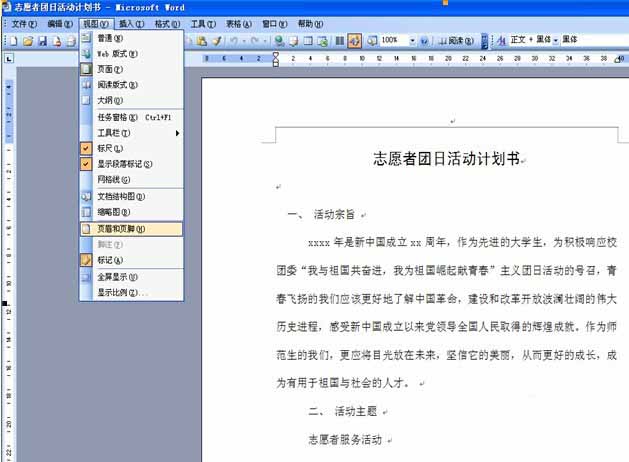This screenshot has width=629, height=462.
Task: Click the Insert Excel Worksheet icon
Action: [323, 41]
